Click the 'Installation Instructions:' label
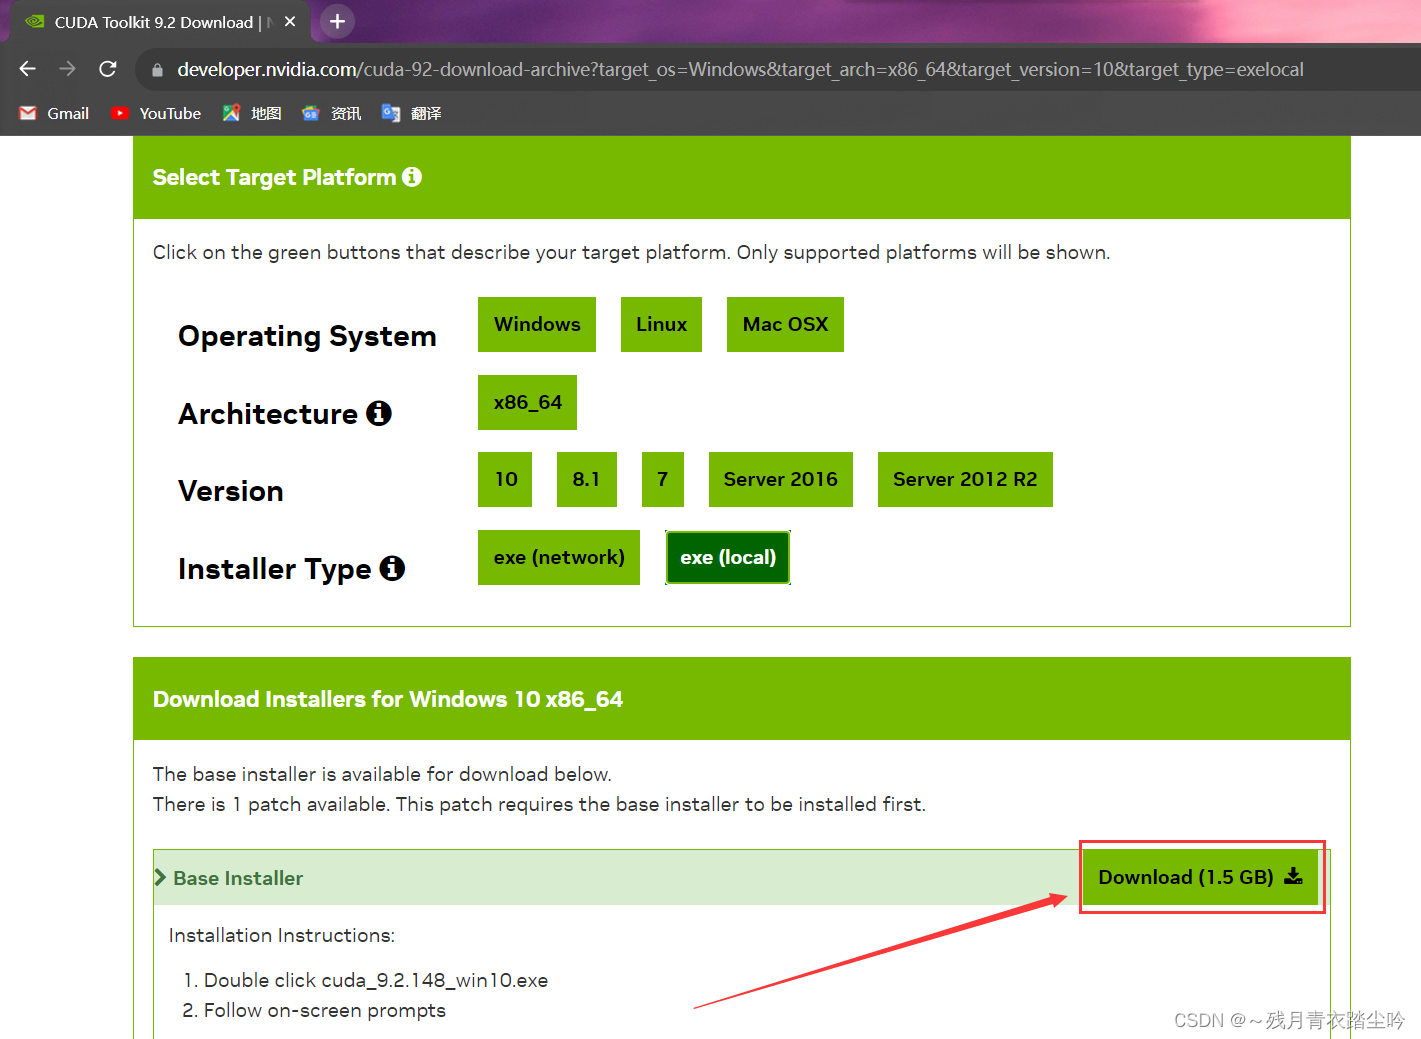Viewport: 1421px width, 1039px height. pos(282,935)
